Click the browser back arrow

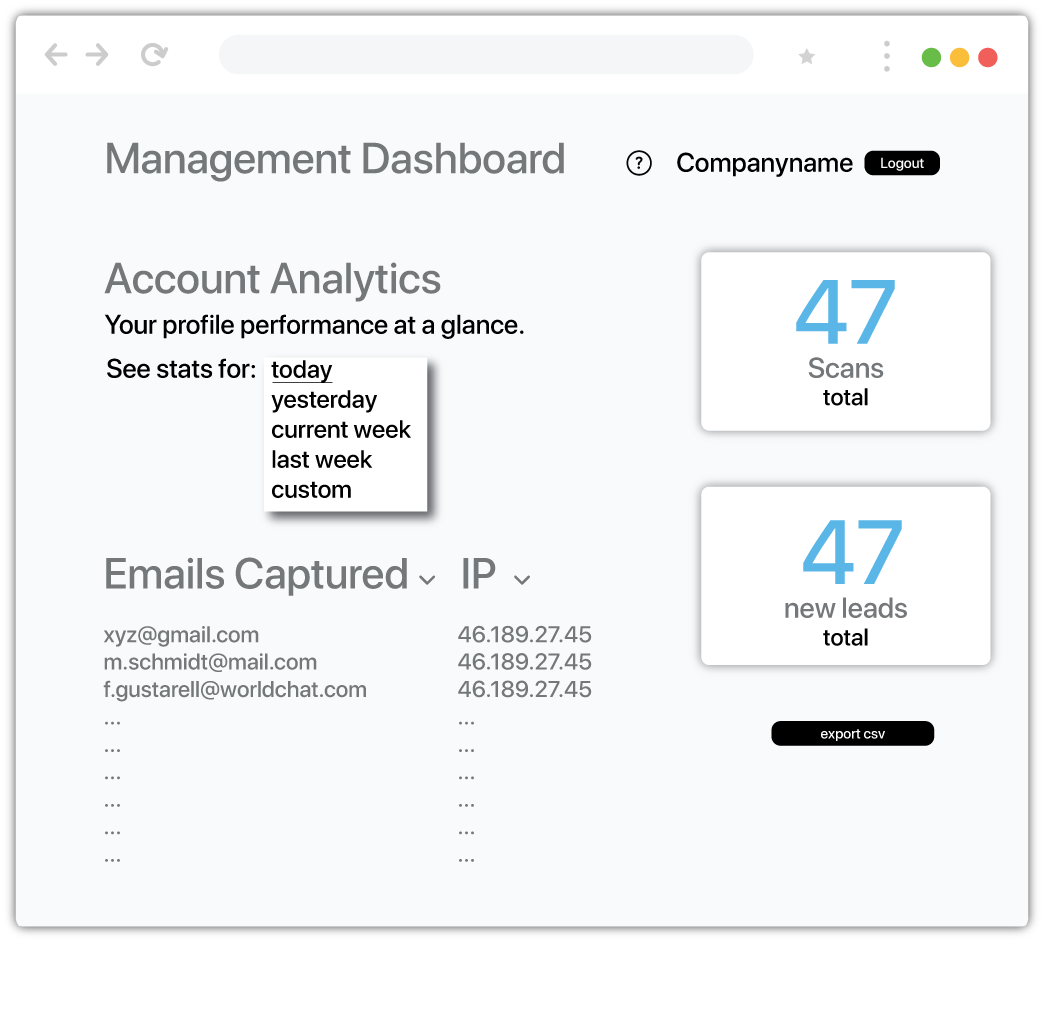[x=56, y=55]
